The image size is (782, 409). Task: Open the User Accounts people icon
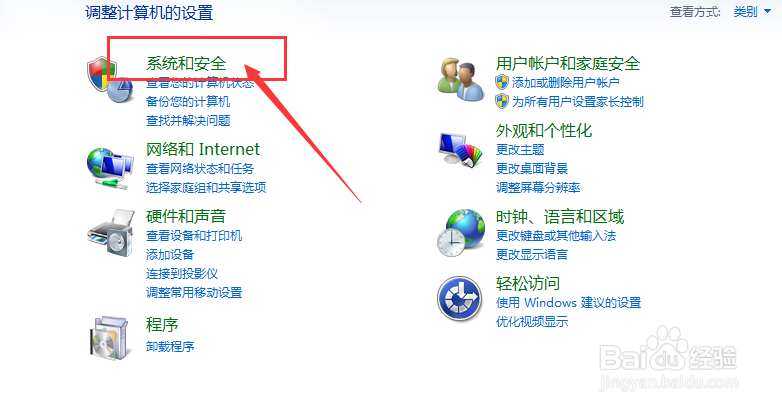point(461,80)
